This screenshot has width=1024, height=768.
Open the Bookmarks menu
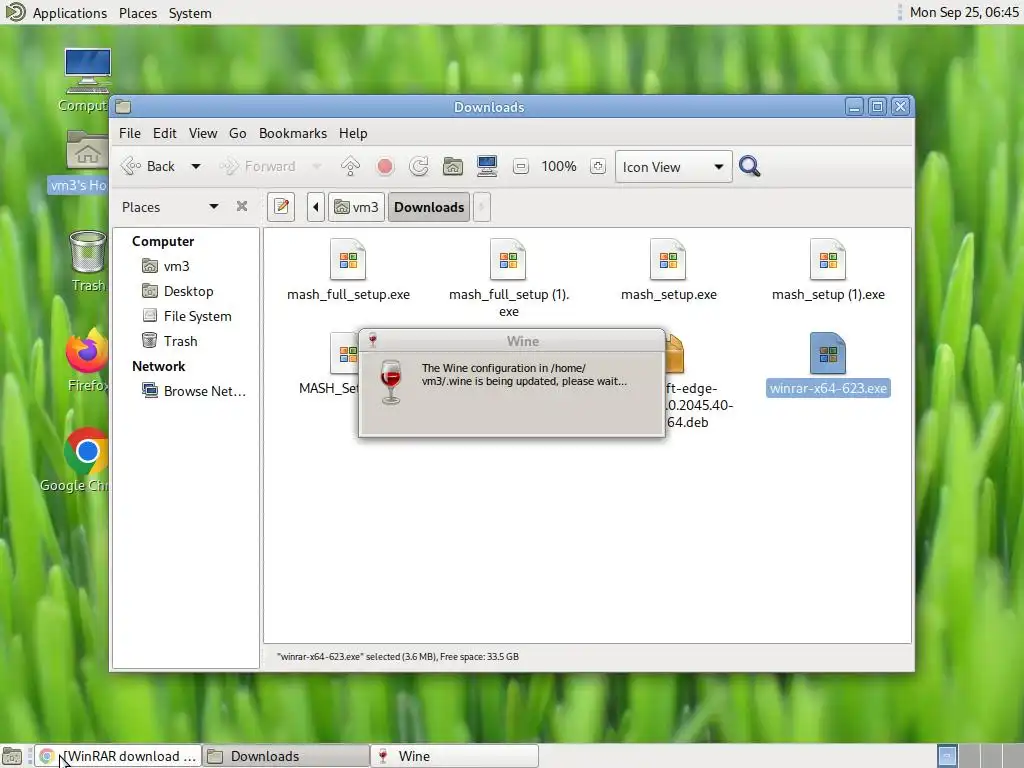point(293,133)
